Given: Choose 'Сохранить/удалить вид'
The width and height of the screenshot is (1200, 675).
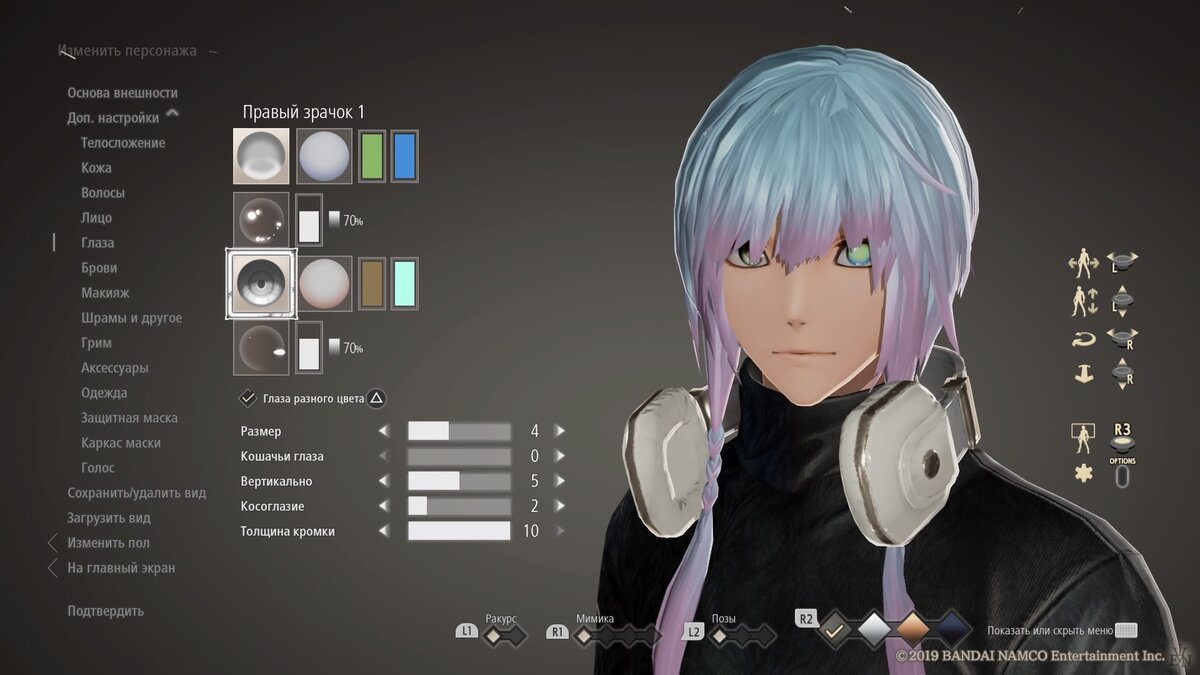Looking at the screenshot, I should [x=137, y=493].
